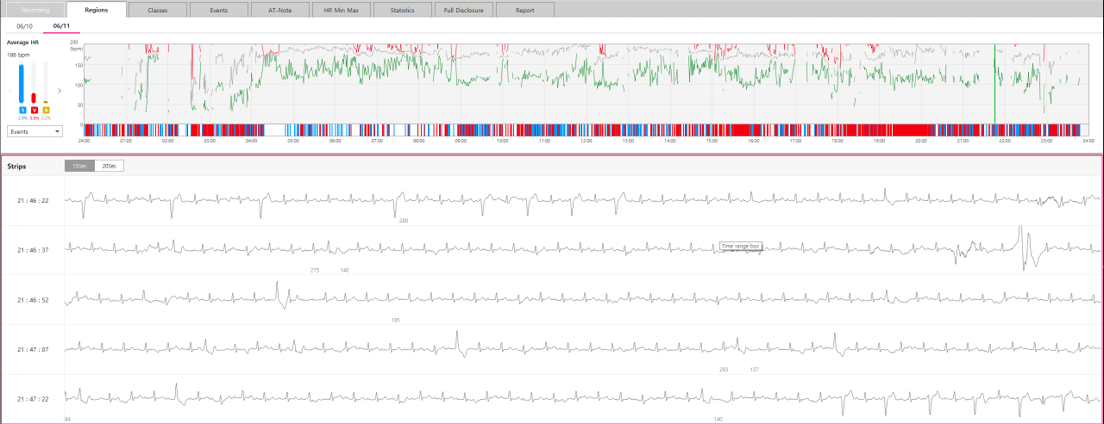
Task: Click the 21:46:52 ECG strip
Action: pyautogui.click(x=583, y=299)
